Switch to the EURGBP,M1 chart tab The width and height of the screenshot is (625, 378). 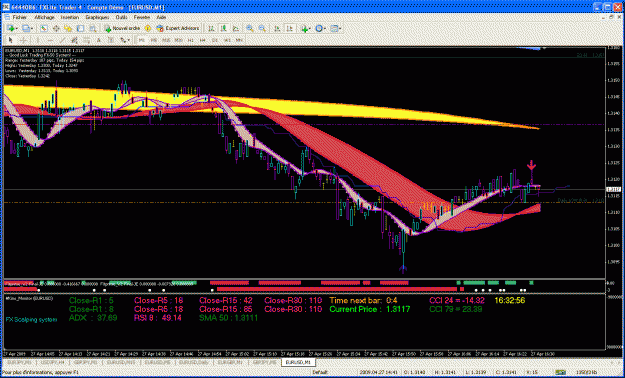click(229, 362)
